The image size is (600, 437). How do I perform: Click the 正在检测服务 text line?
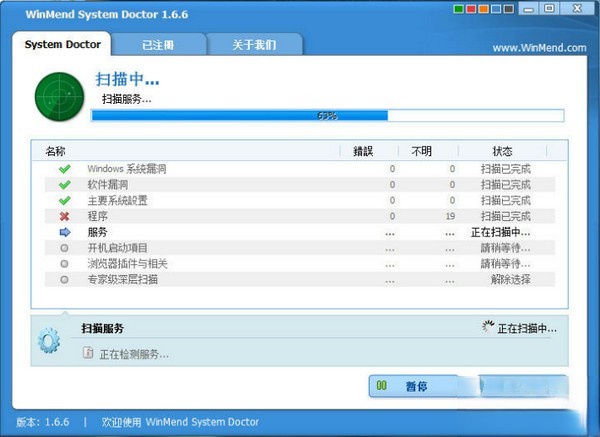click(x=134, y=354)
